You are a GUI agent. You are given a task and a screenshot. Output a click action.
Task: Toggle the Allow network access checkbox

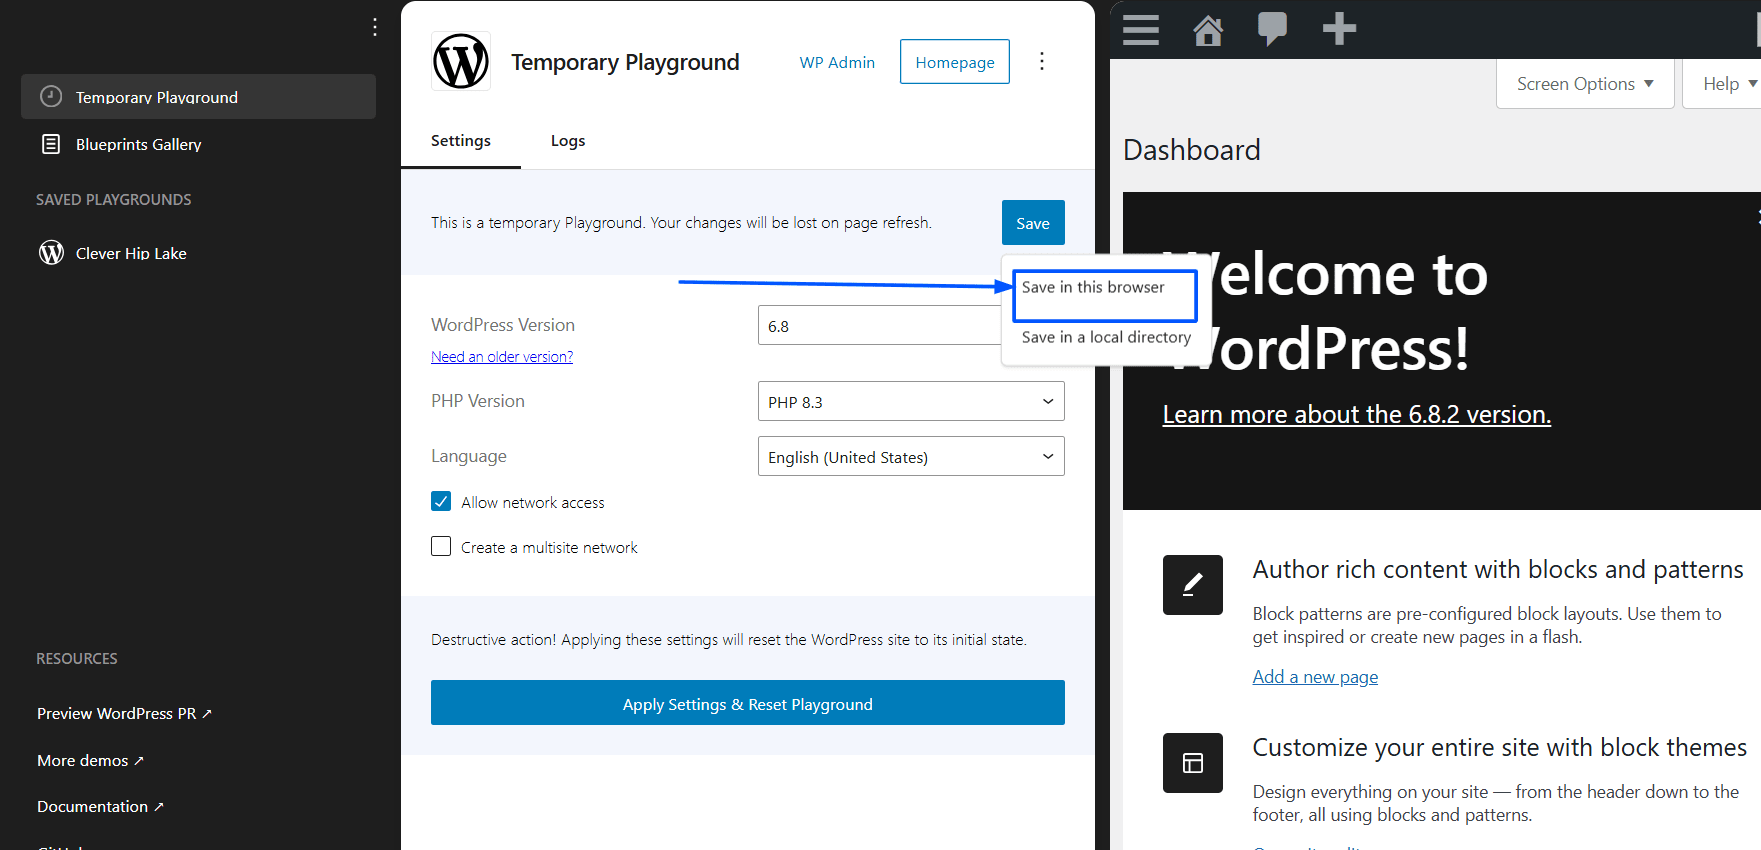coord(441,501)
